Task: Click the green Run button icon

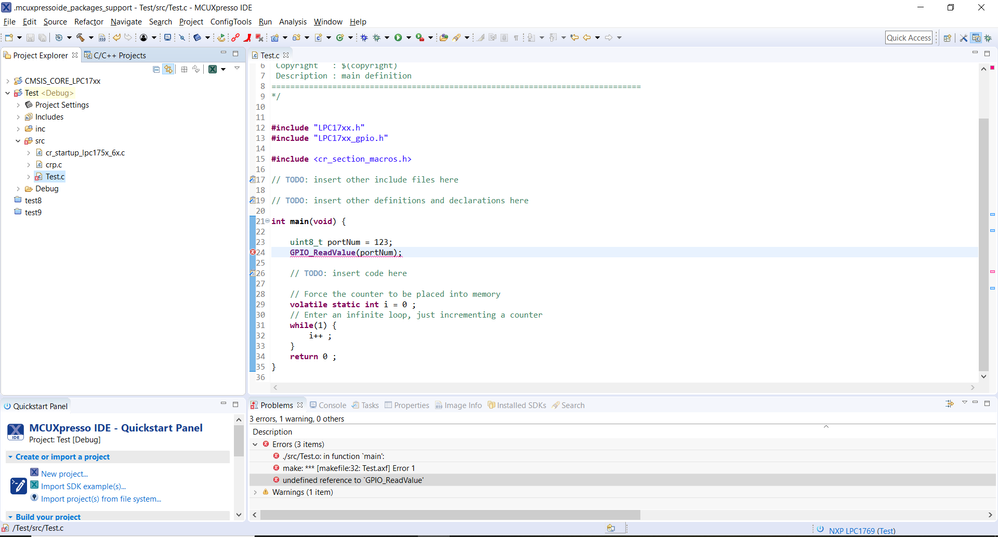Action: tap(398, 38)
